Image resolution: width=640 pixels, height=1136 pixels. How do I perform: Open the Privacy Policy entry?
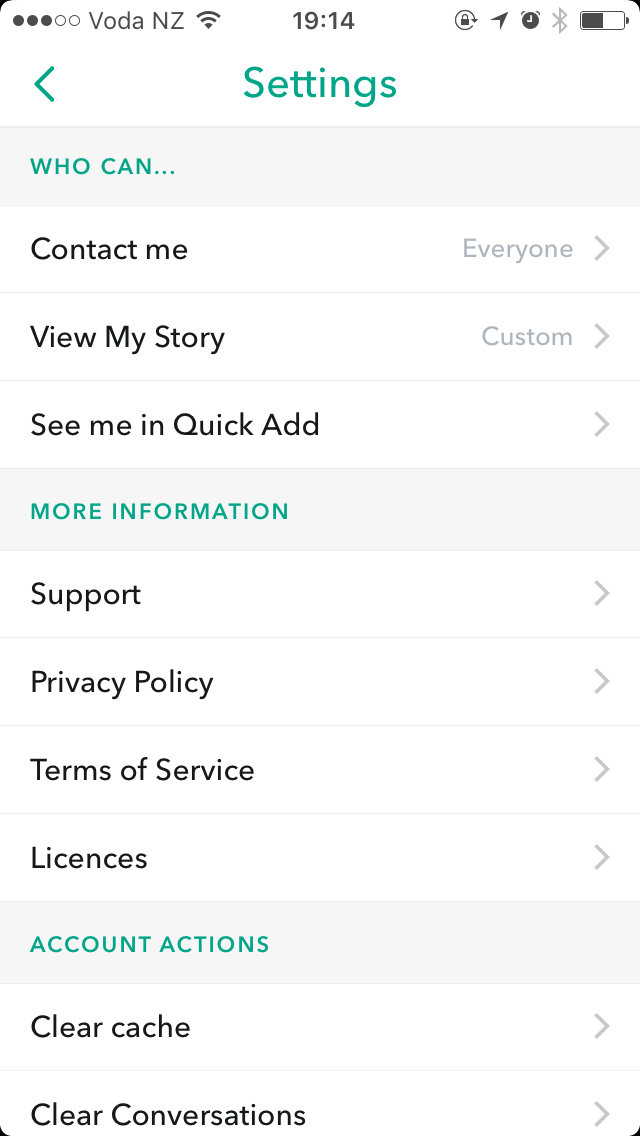coord(320,682)
